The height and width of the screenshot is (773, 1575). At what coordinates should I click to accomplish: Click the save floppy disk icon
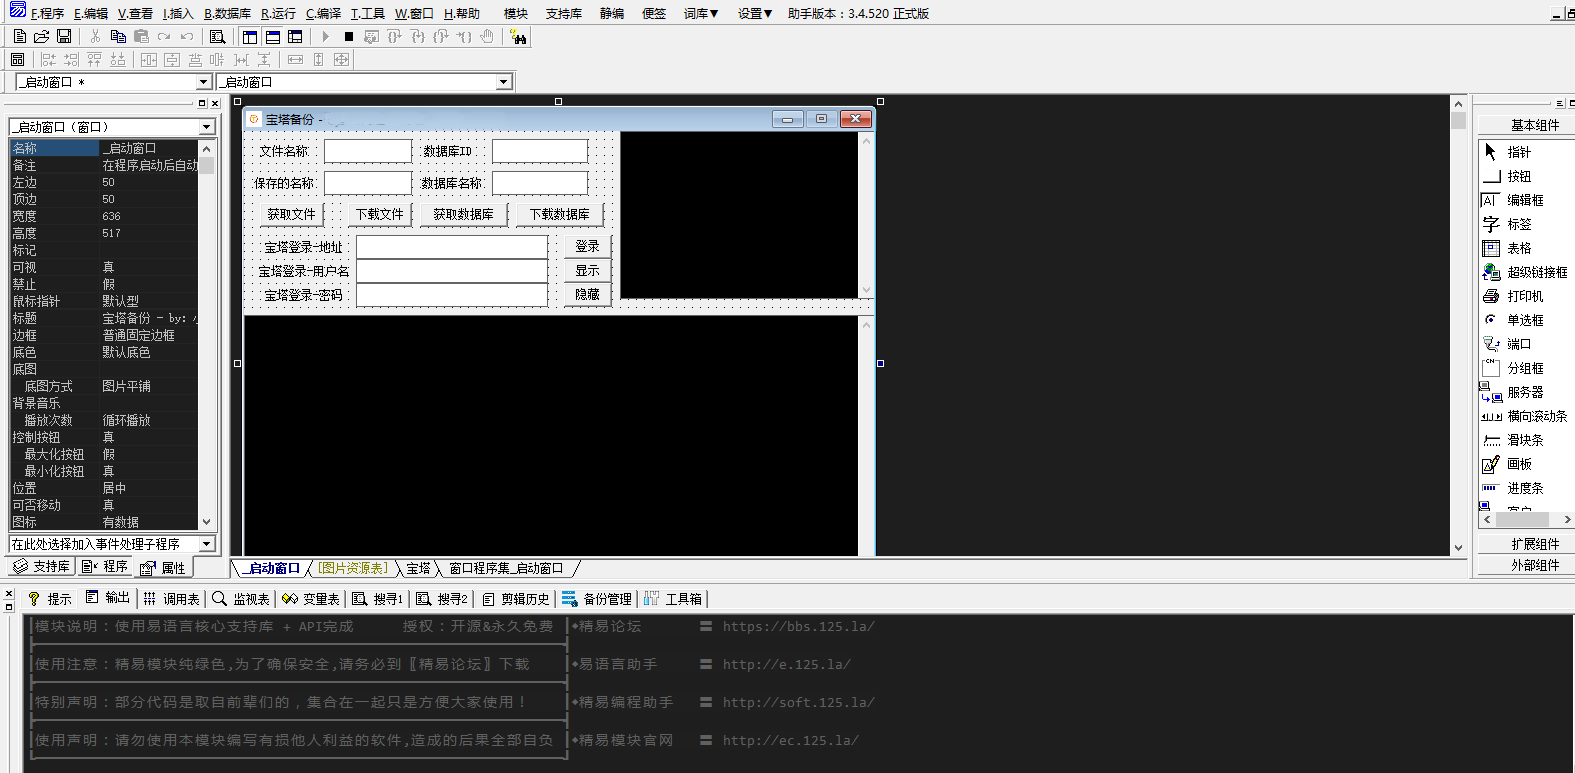coord(64,37)
